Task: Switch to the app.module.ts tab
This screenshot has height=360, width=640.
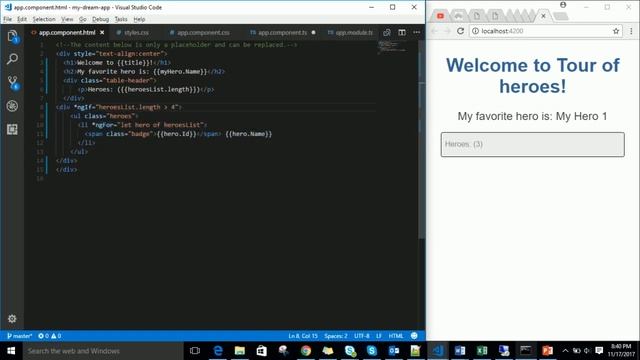Action: (353, 33)
